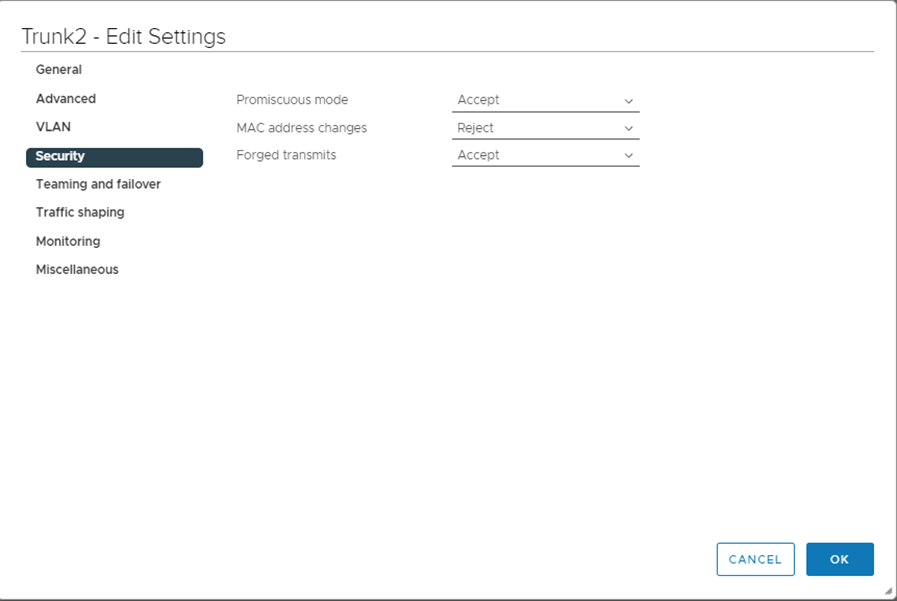
Task: Expand MAC address changes dropdown showing Reject
Action: tap(535, 128)
